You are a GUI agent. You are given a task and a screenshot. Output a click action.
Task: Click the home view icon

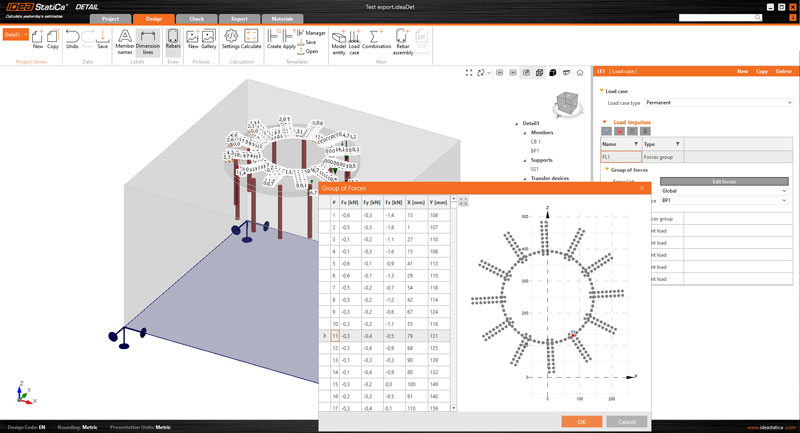click(580, 73)
